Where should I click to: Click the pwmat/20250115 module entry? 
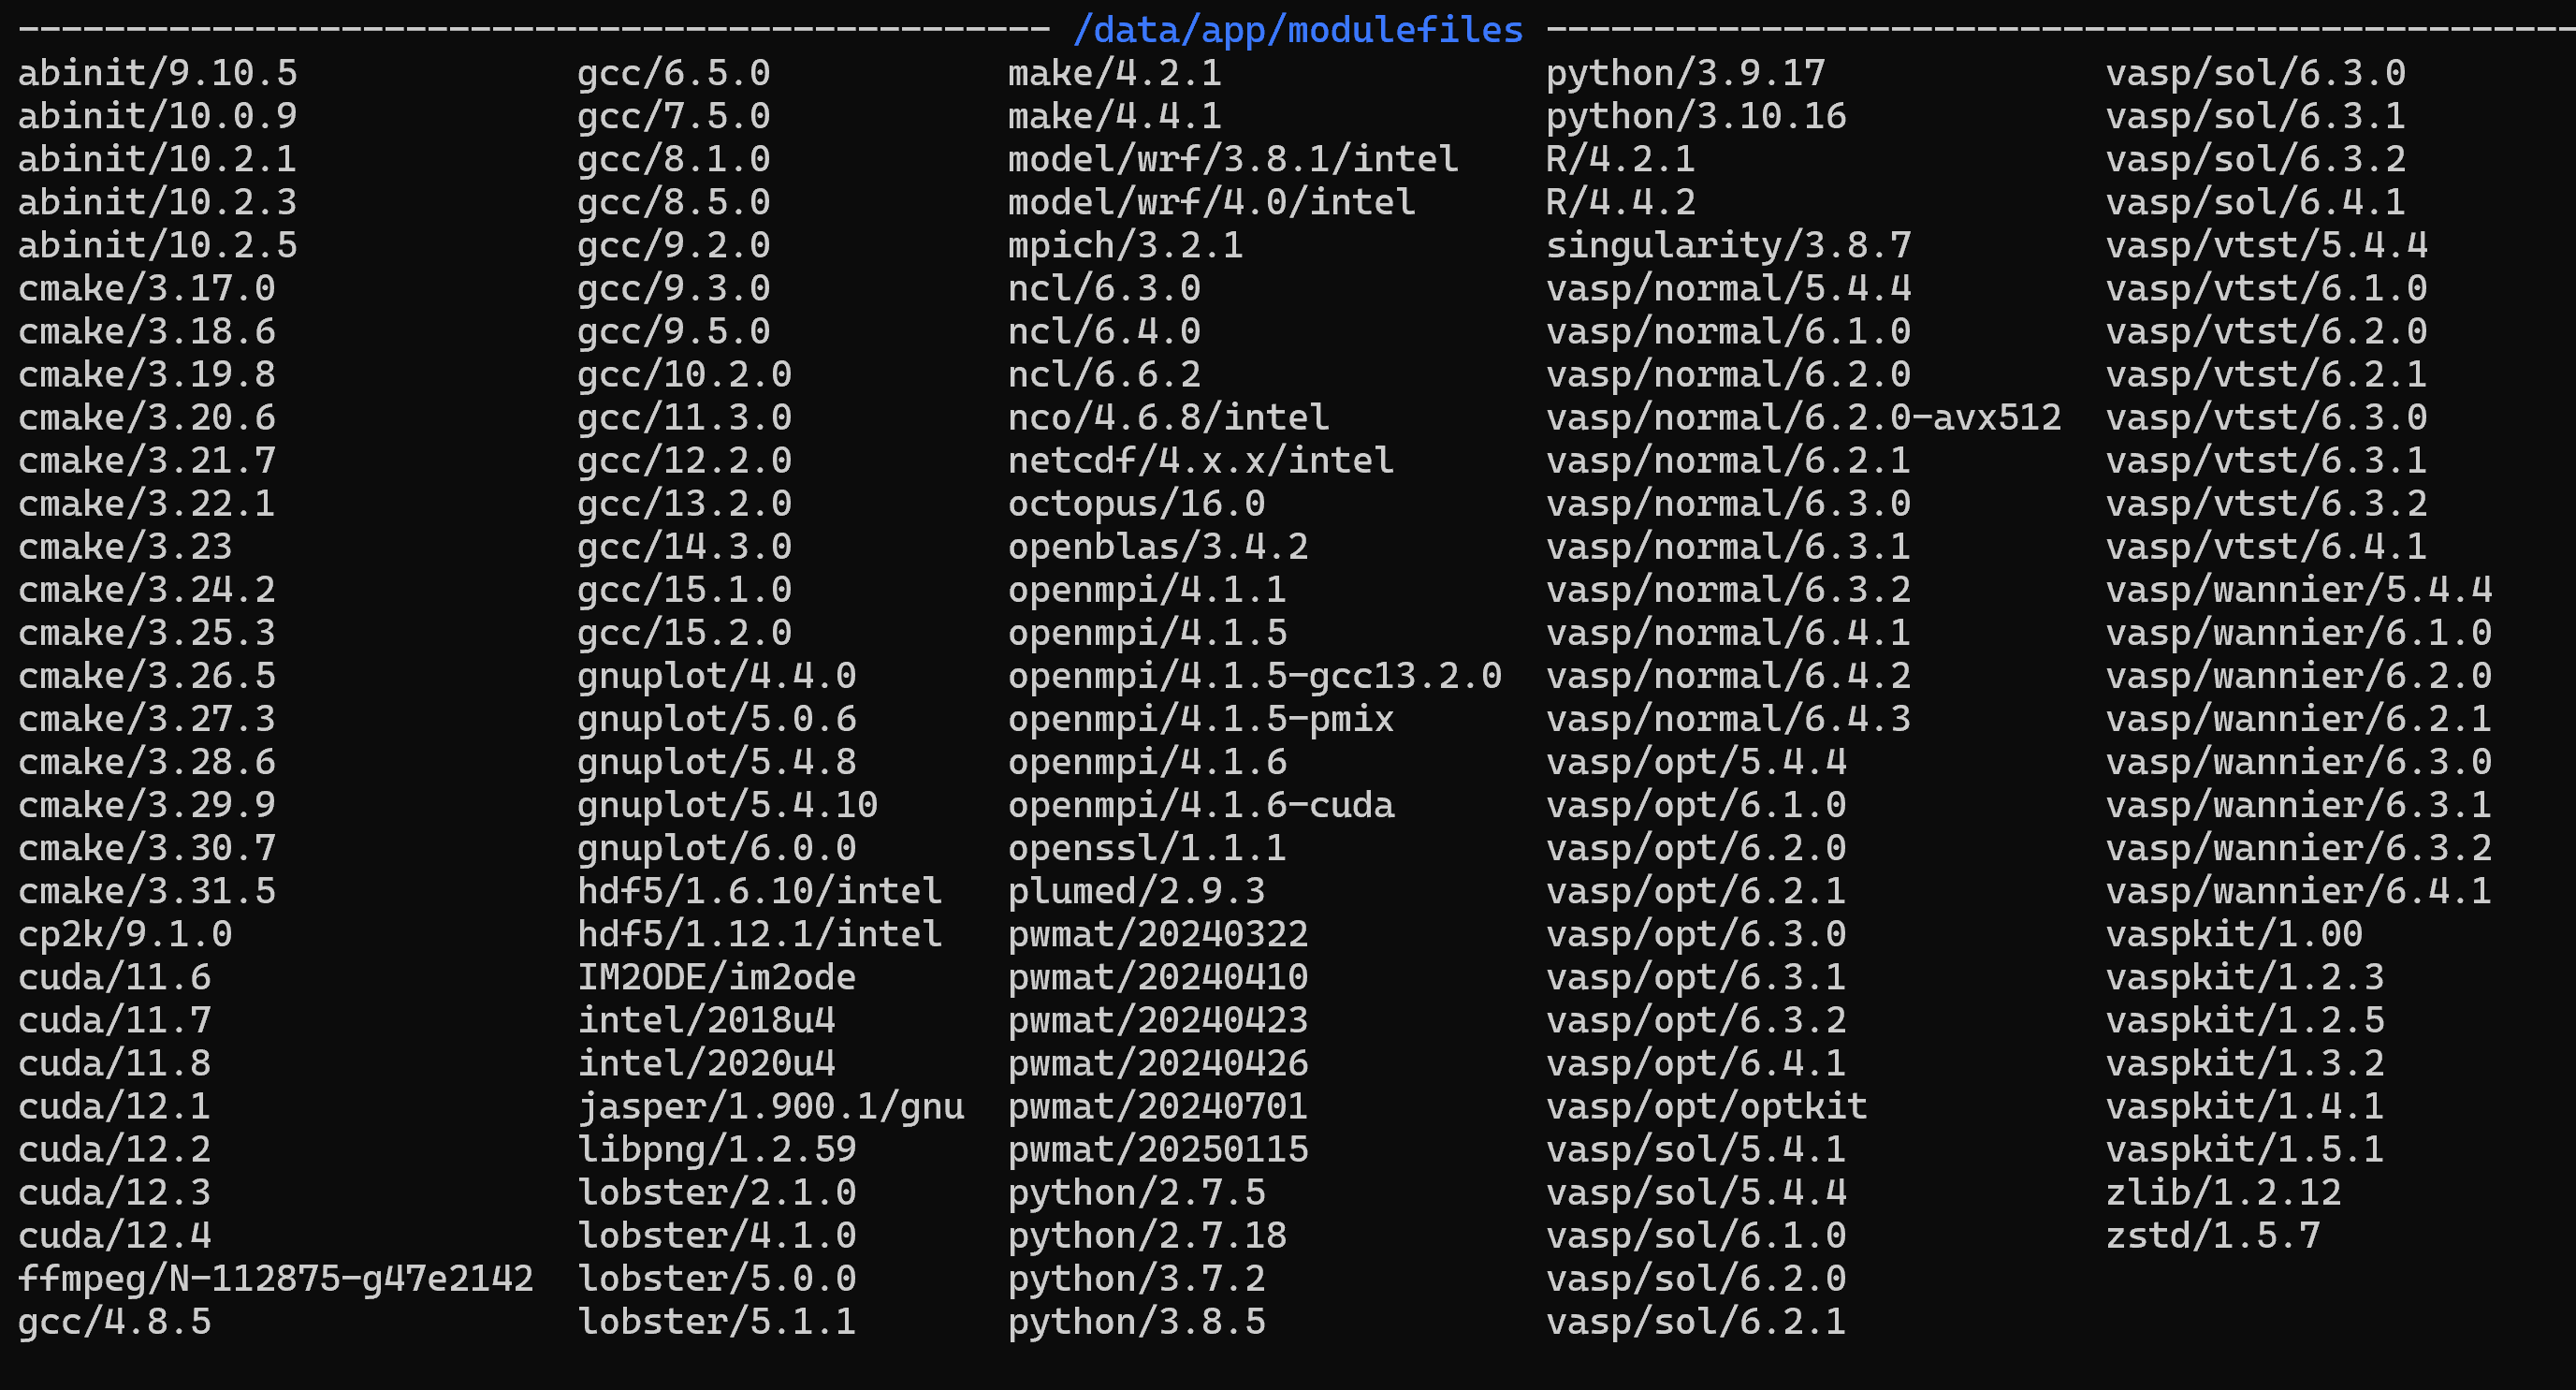[1157, 1150]
